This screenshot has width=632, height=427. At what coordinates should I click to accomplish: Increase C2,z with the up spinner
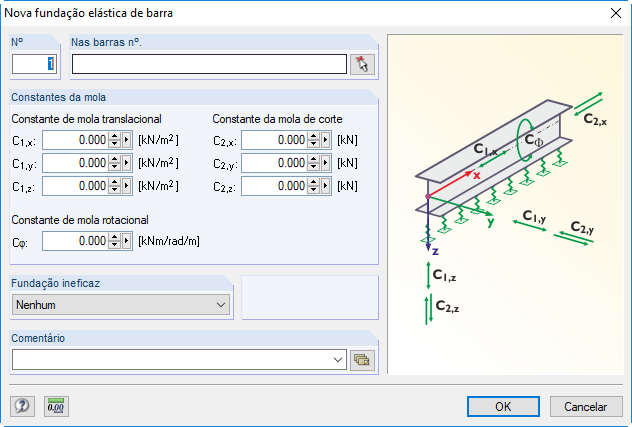pos(314,182)
